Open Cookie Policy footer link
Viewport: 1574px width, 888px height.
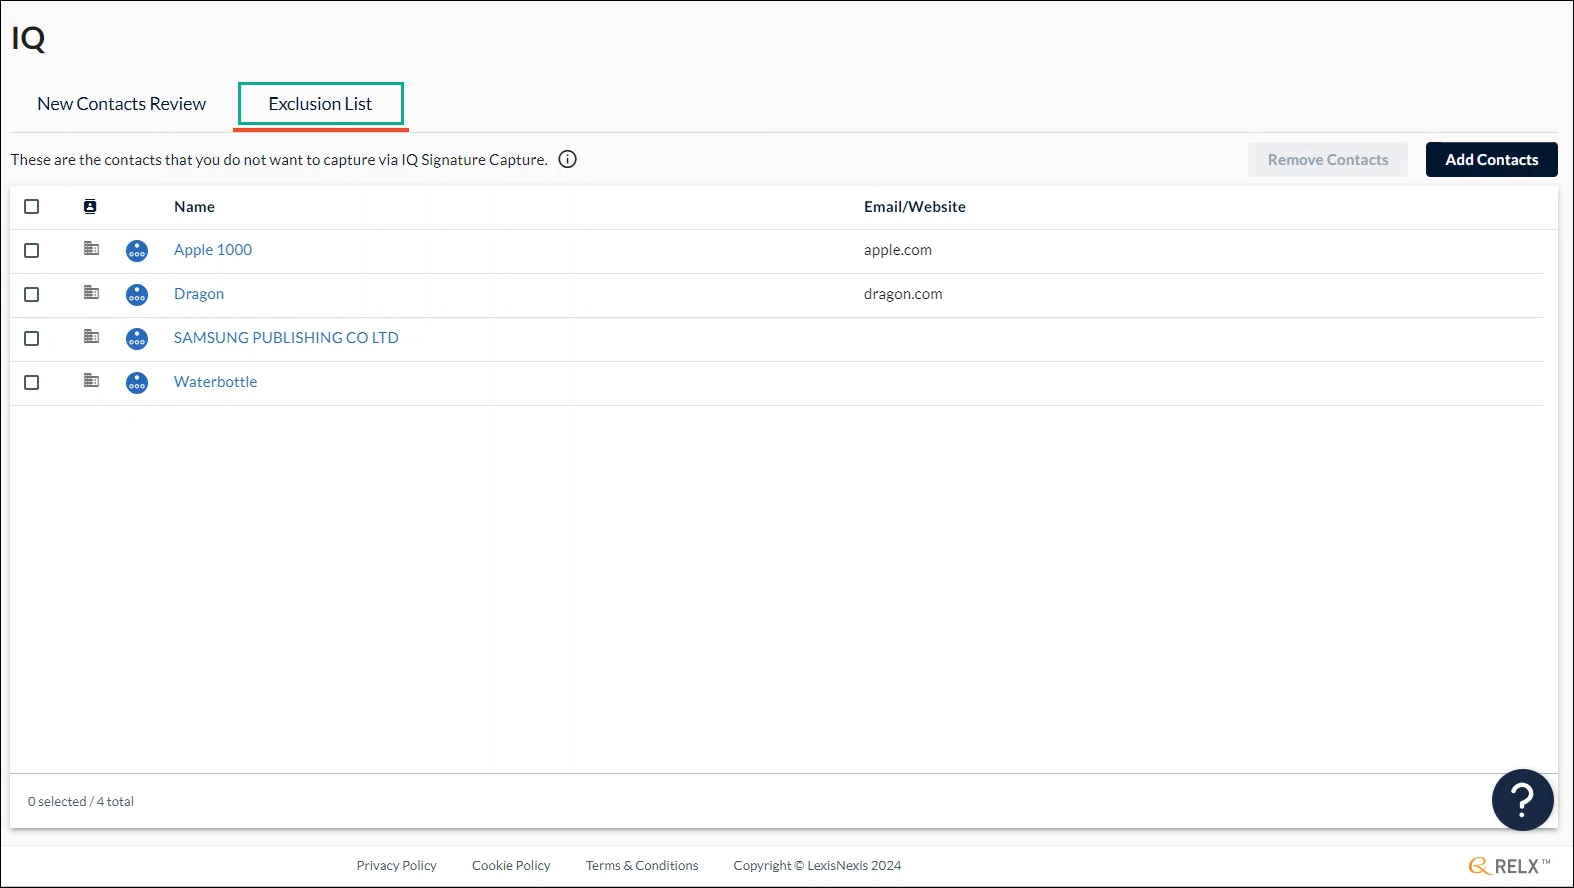511,866
